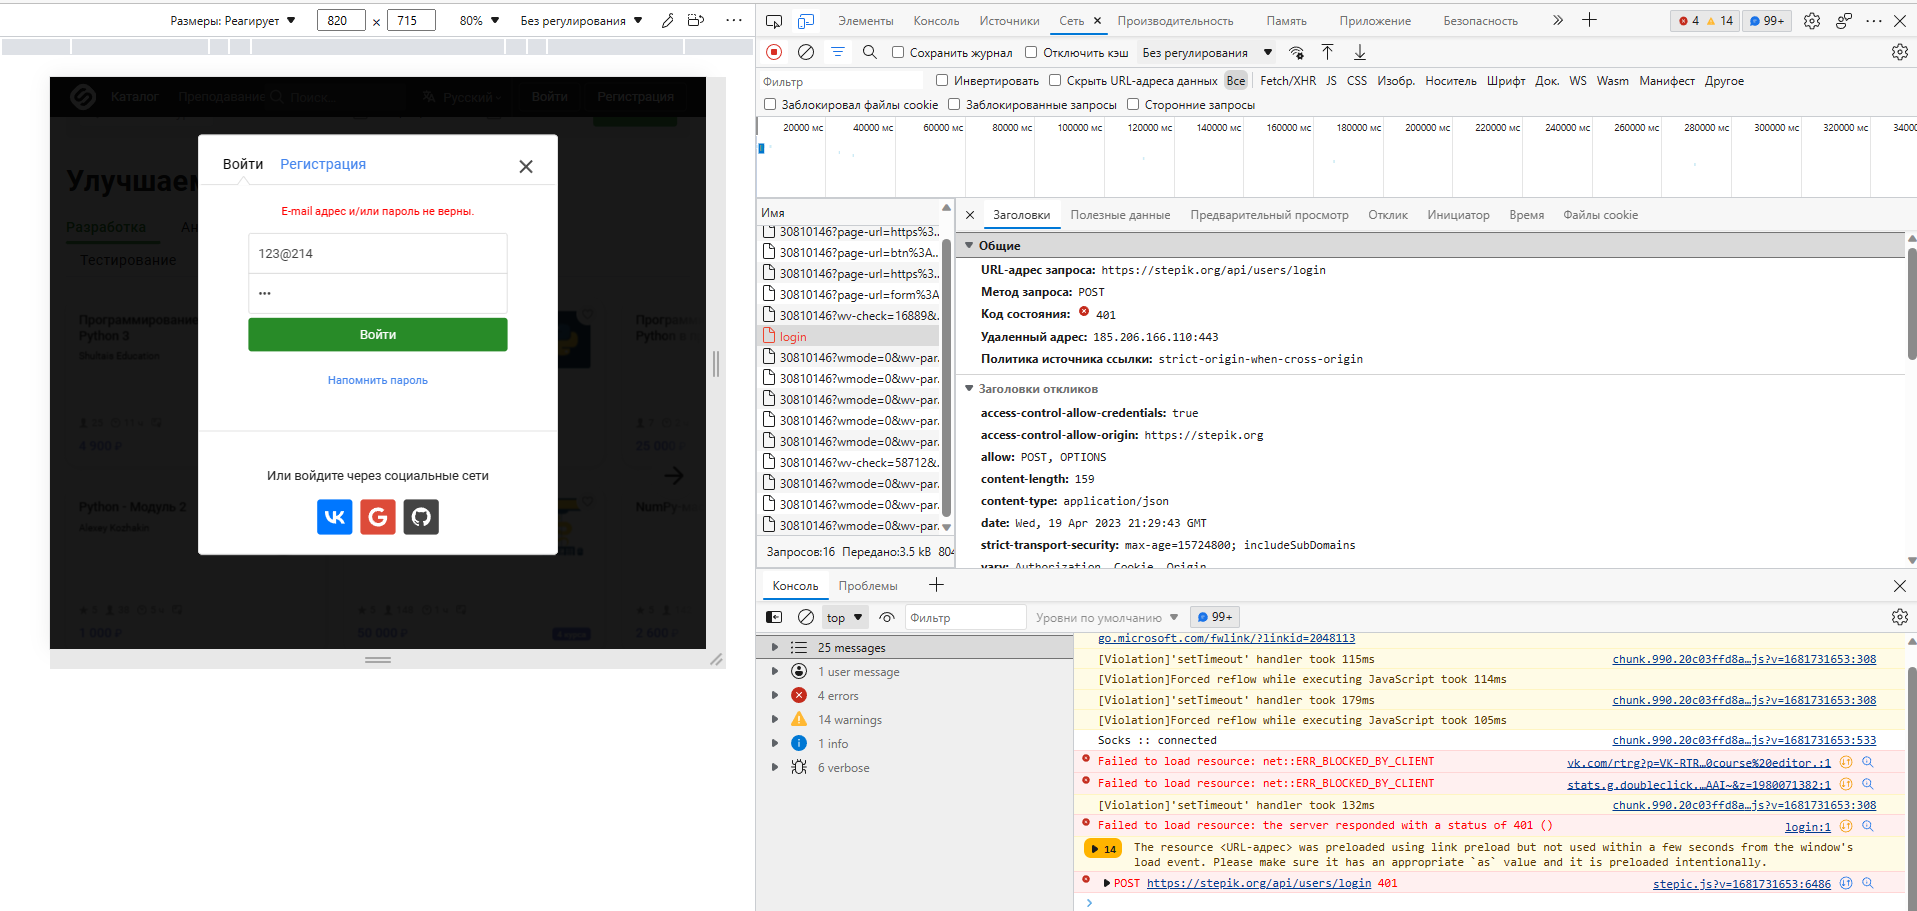This screenshot has height=911, width=1917.
Task: Open Payload tab in request details
Action: pos(1120,215)
